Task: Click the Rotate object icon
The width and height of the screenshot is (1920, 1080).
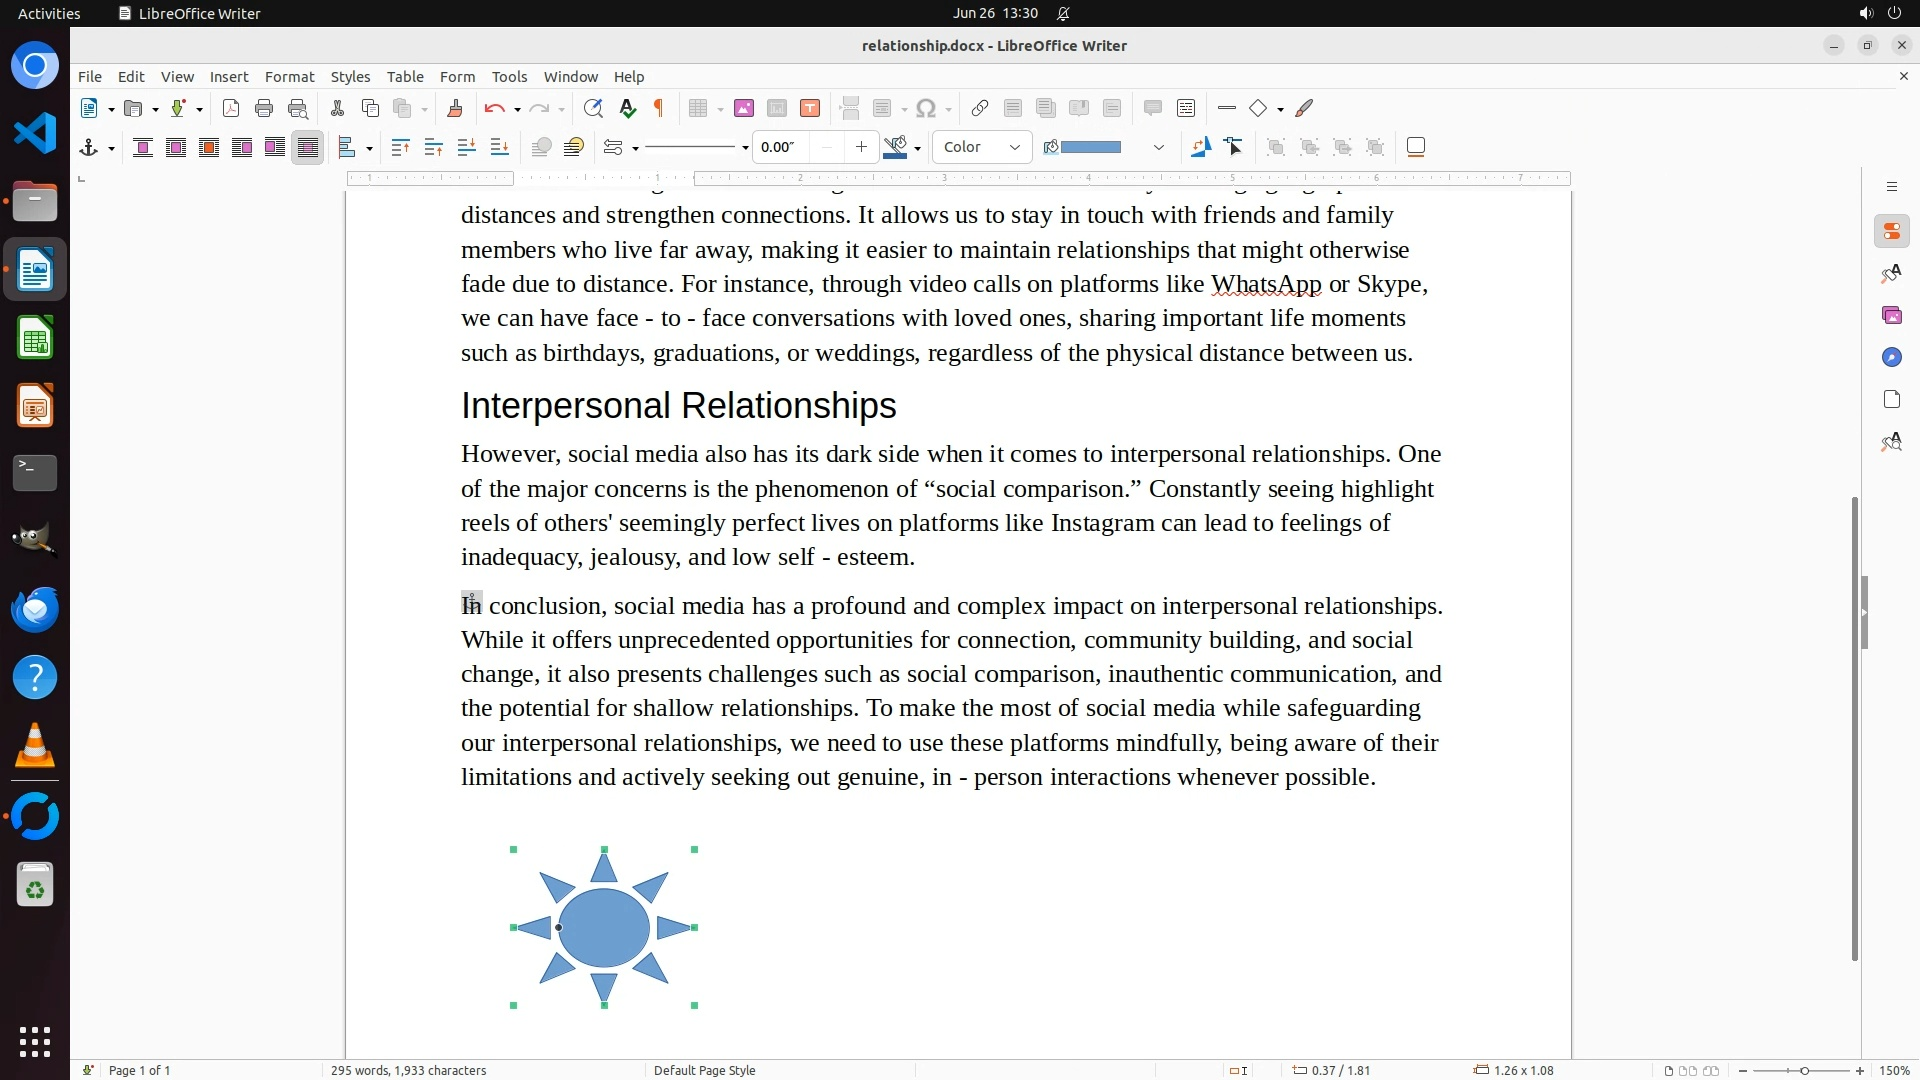Action: pos(1201,148)
